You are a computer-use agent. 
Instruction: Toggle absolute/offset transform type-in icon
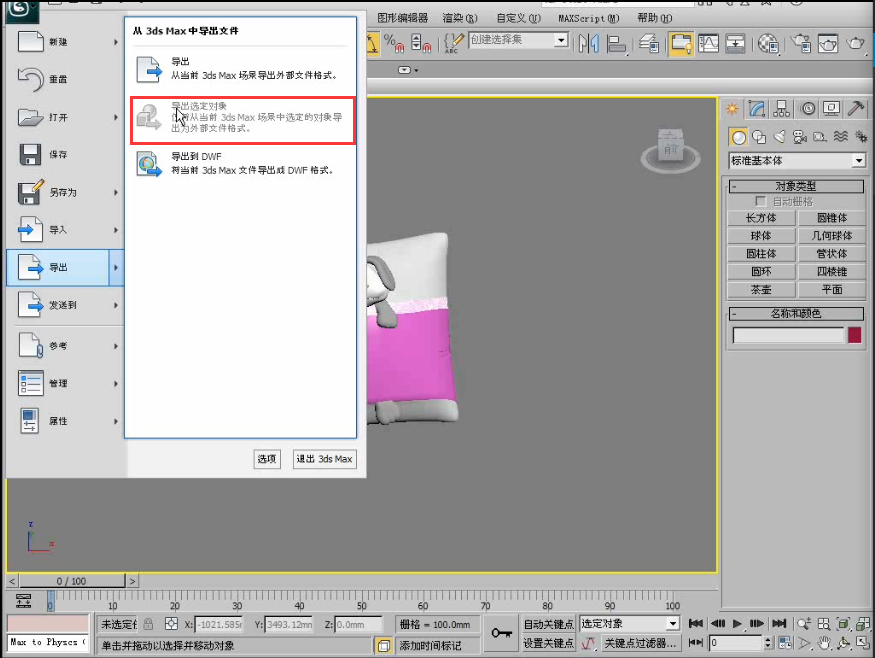(171, 624)
